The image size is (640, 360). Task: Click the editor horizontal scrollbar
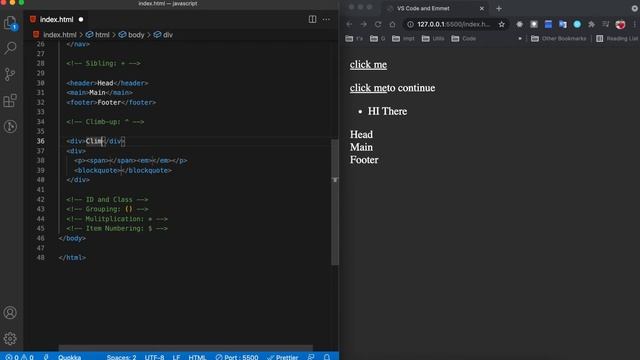click(x=186, y=348)
